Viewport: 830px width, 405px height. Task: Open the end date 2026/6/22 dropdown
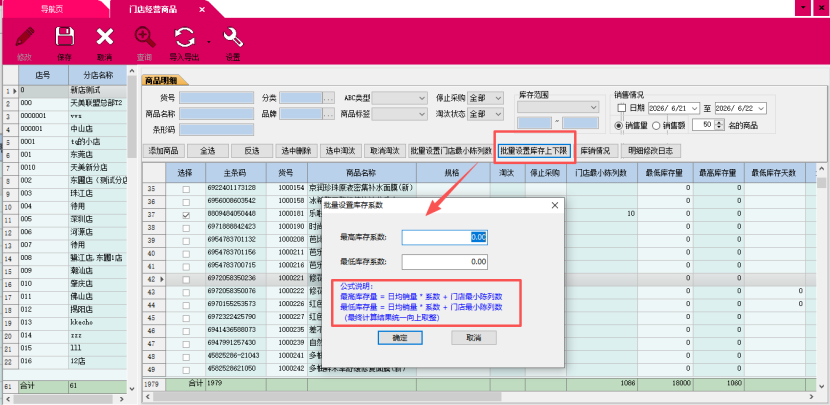[x=761, y=108]
